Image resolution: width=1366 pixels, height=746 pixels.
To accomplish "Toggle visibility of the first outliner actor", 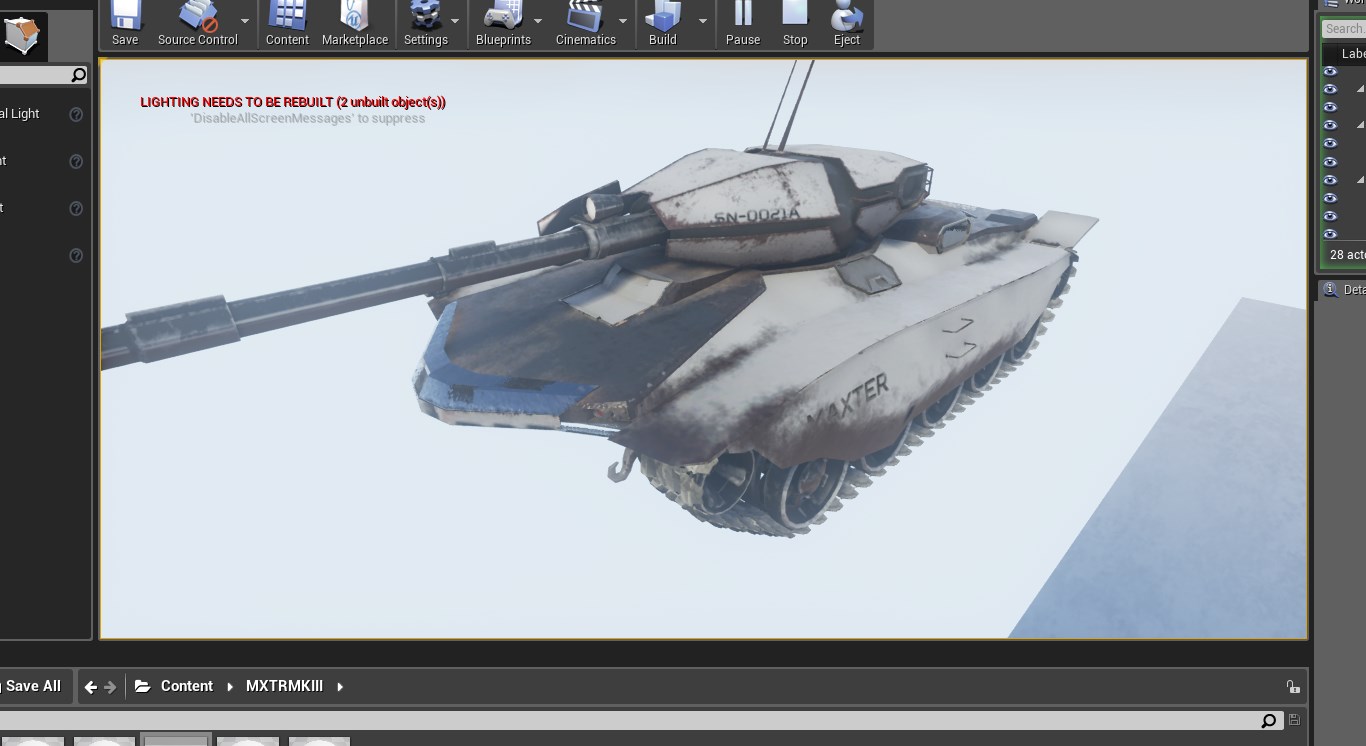I will [1330, 70].
